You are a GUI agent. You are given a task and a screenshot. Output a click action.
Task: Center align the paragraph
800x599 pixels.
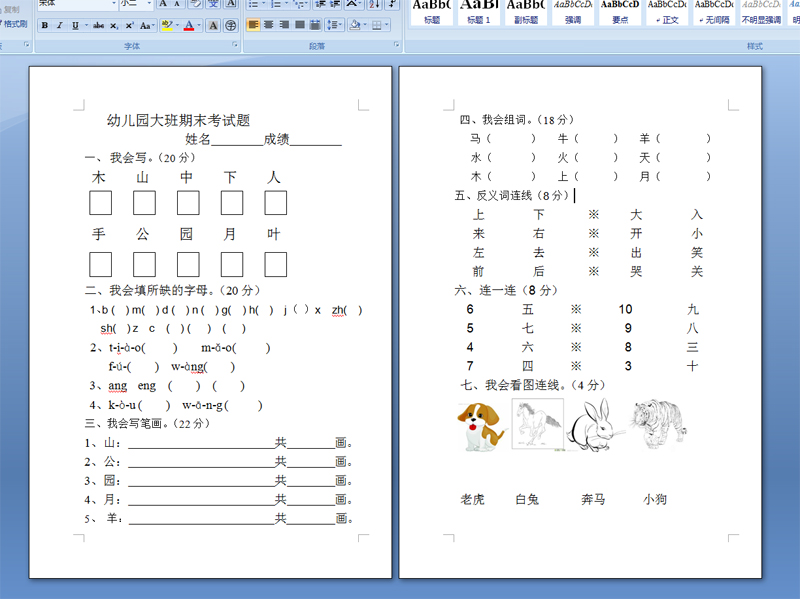click(269, 24)
